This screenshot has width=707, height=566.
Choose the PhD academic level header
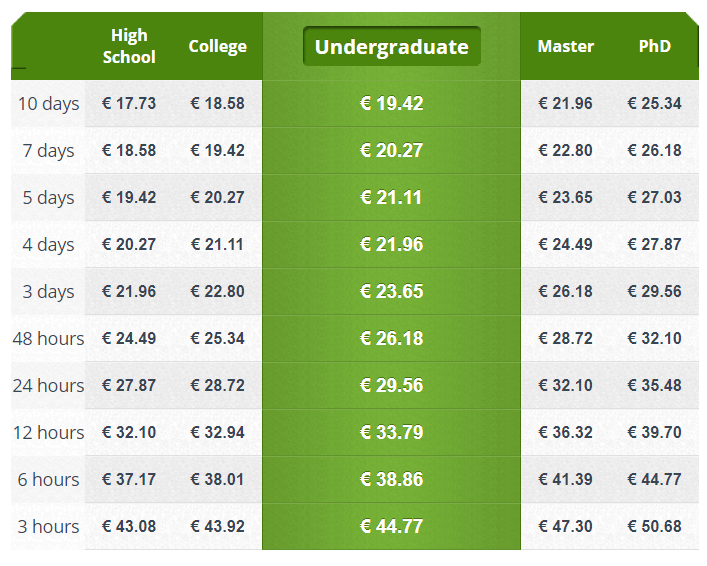(654, 46)
